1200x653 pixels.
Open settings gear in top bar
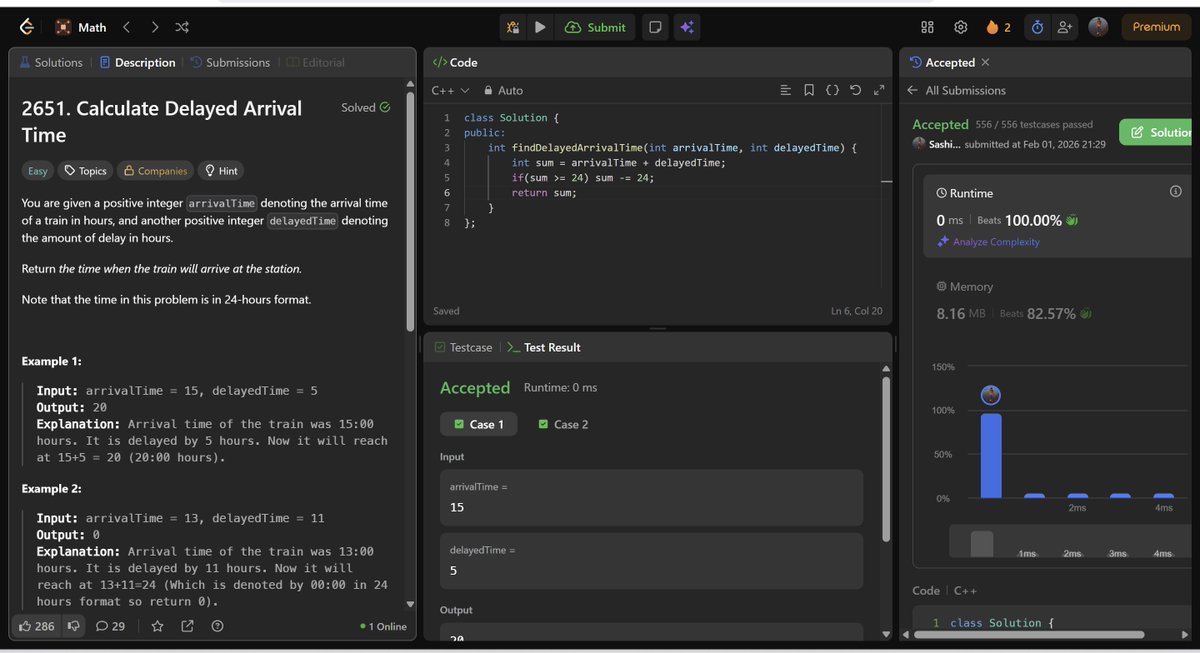960,27
